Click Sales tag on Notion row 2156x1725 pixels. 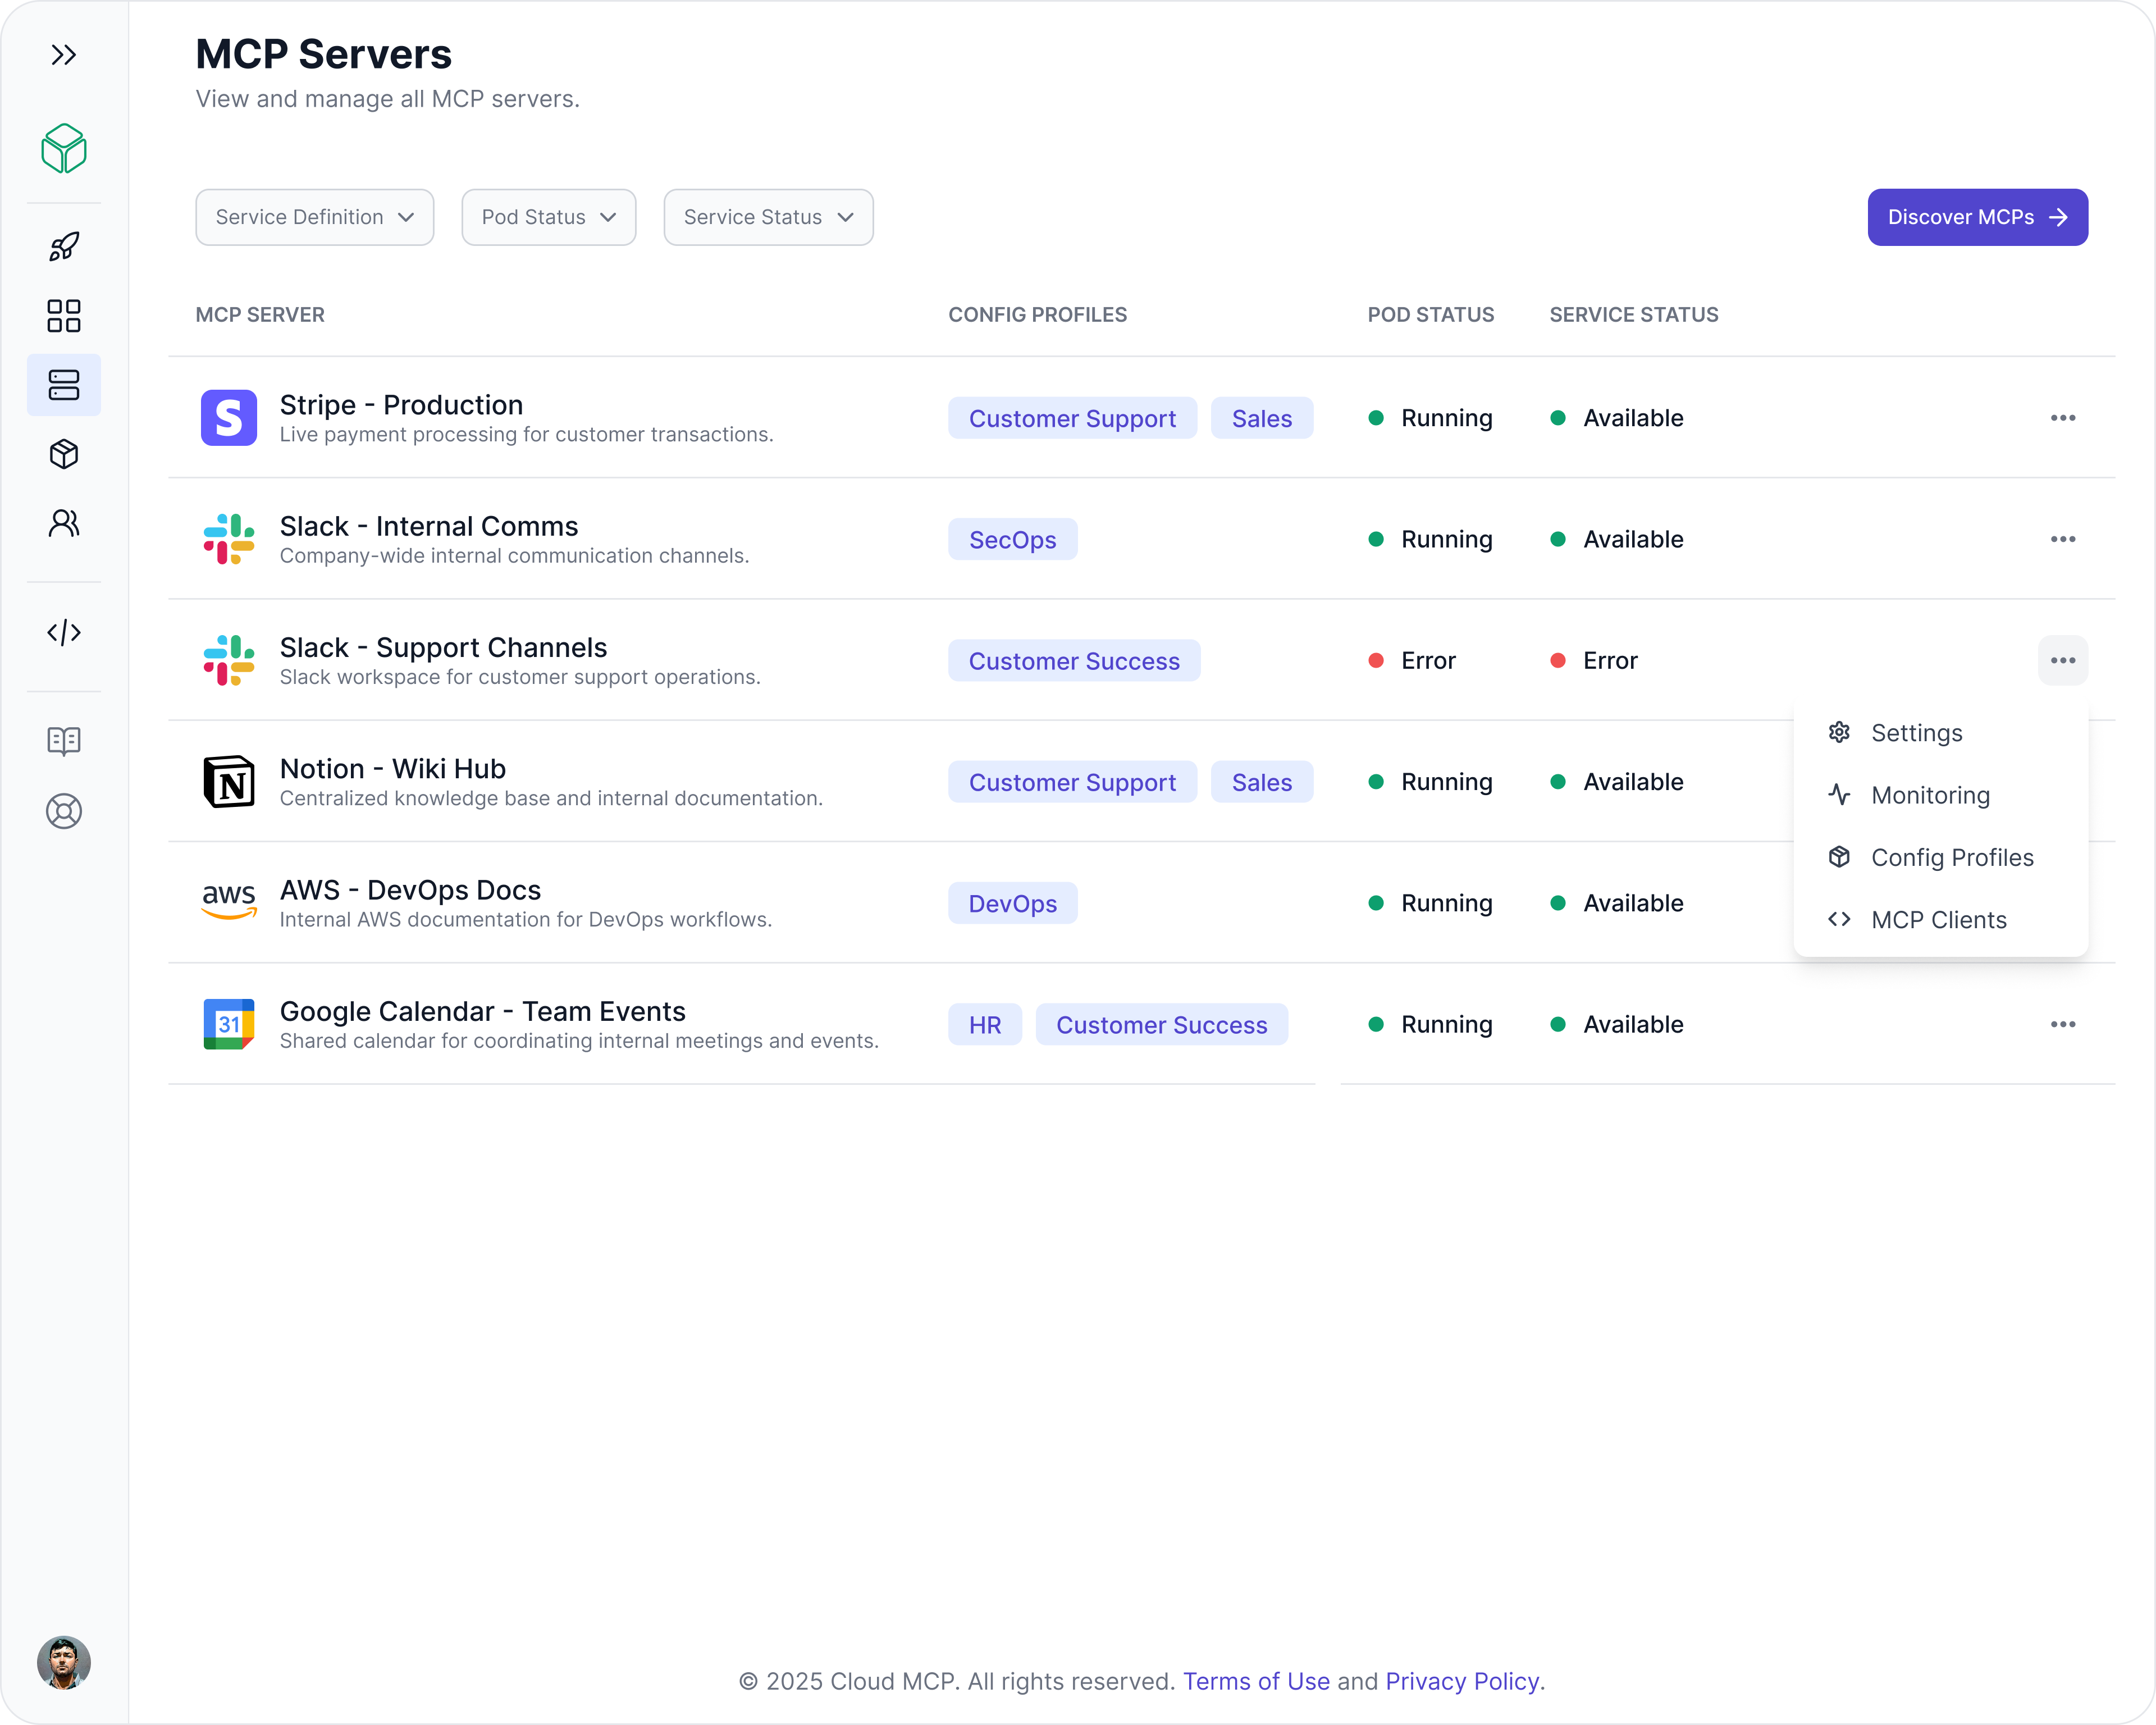(x=1262, y=782)
